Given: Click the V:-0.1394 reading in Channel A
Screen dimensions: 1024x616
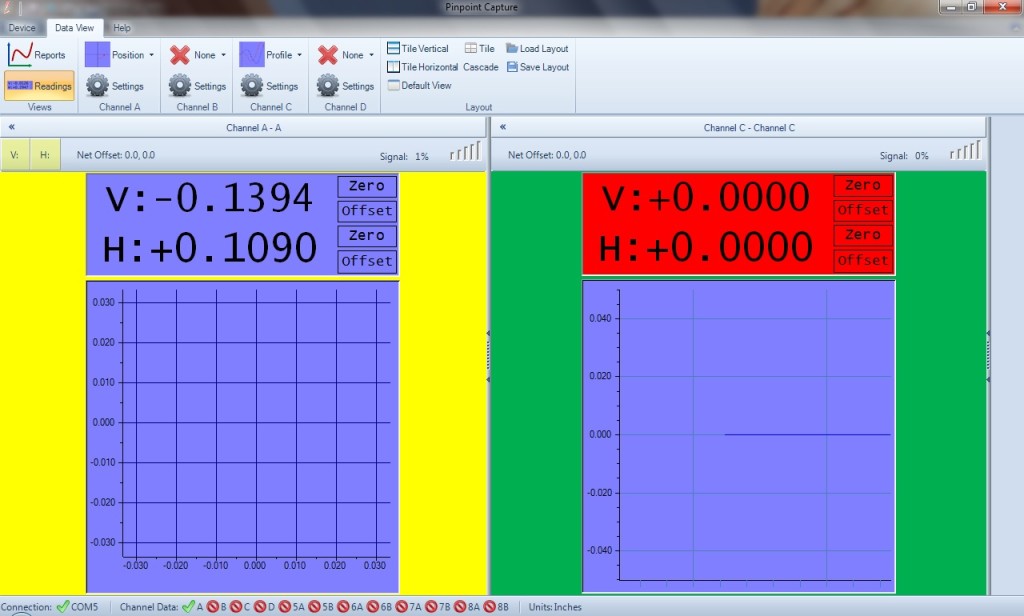Looking at the screenshot, I should [209, 198].
